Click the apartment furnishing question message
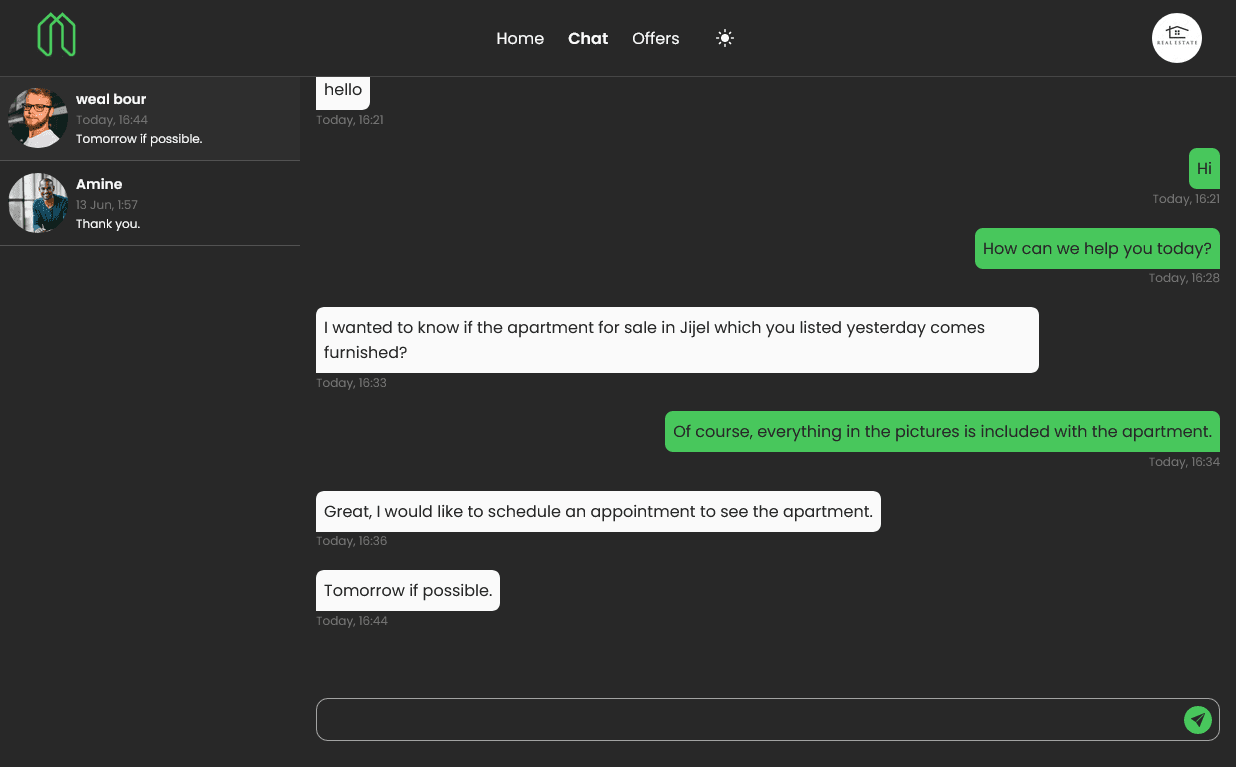The image size is (1236, 767). point(677,340)
